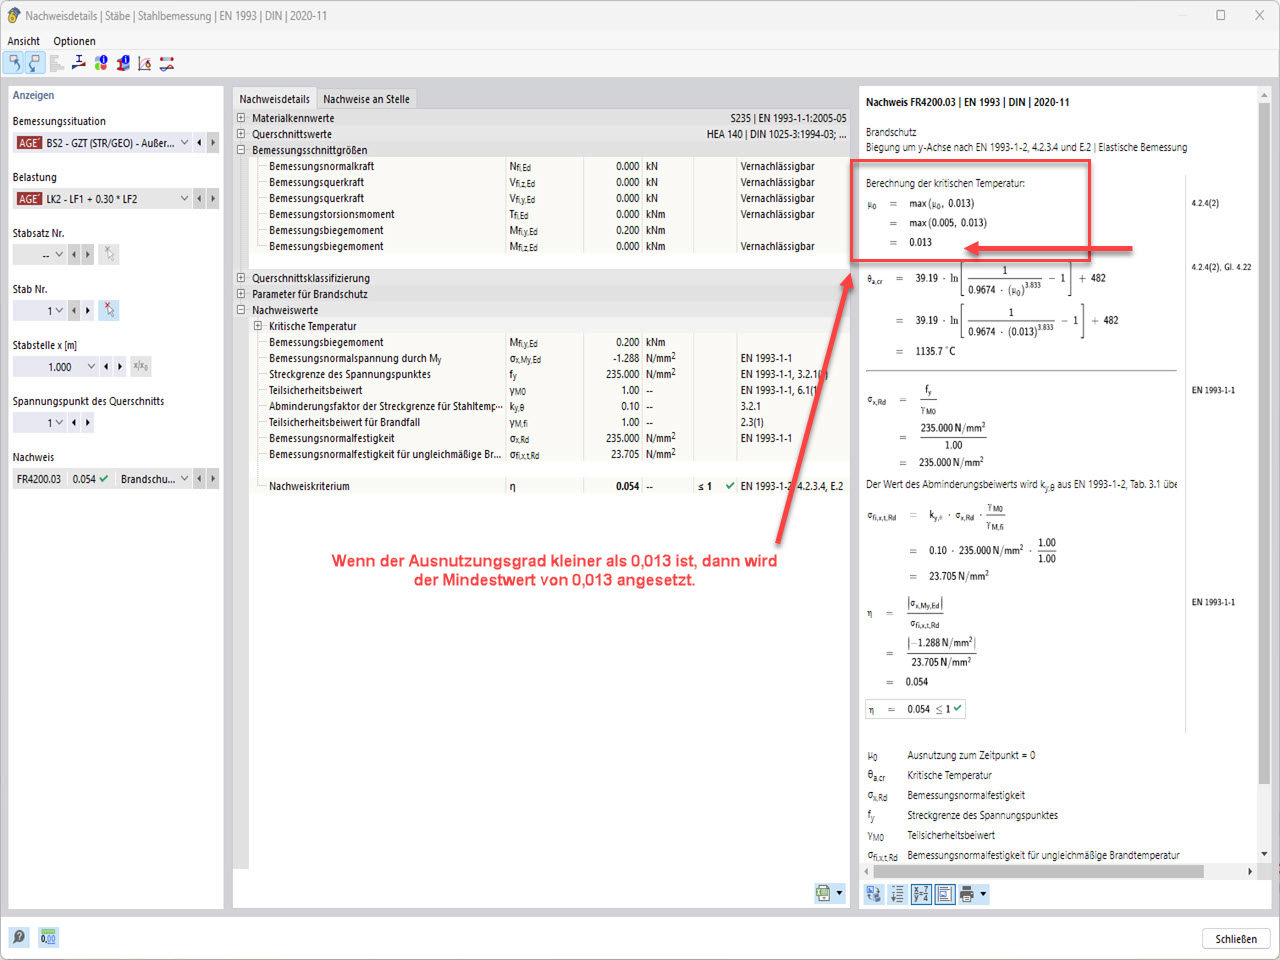Screen dimensions: 1280x960
Task: Click the colored info spheres toolbar icon
Action: click(x=100, y=62)
